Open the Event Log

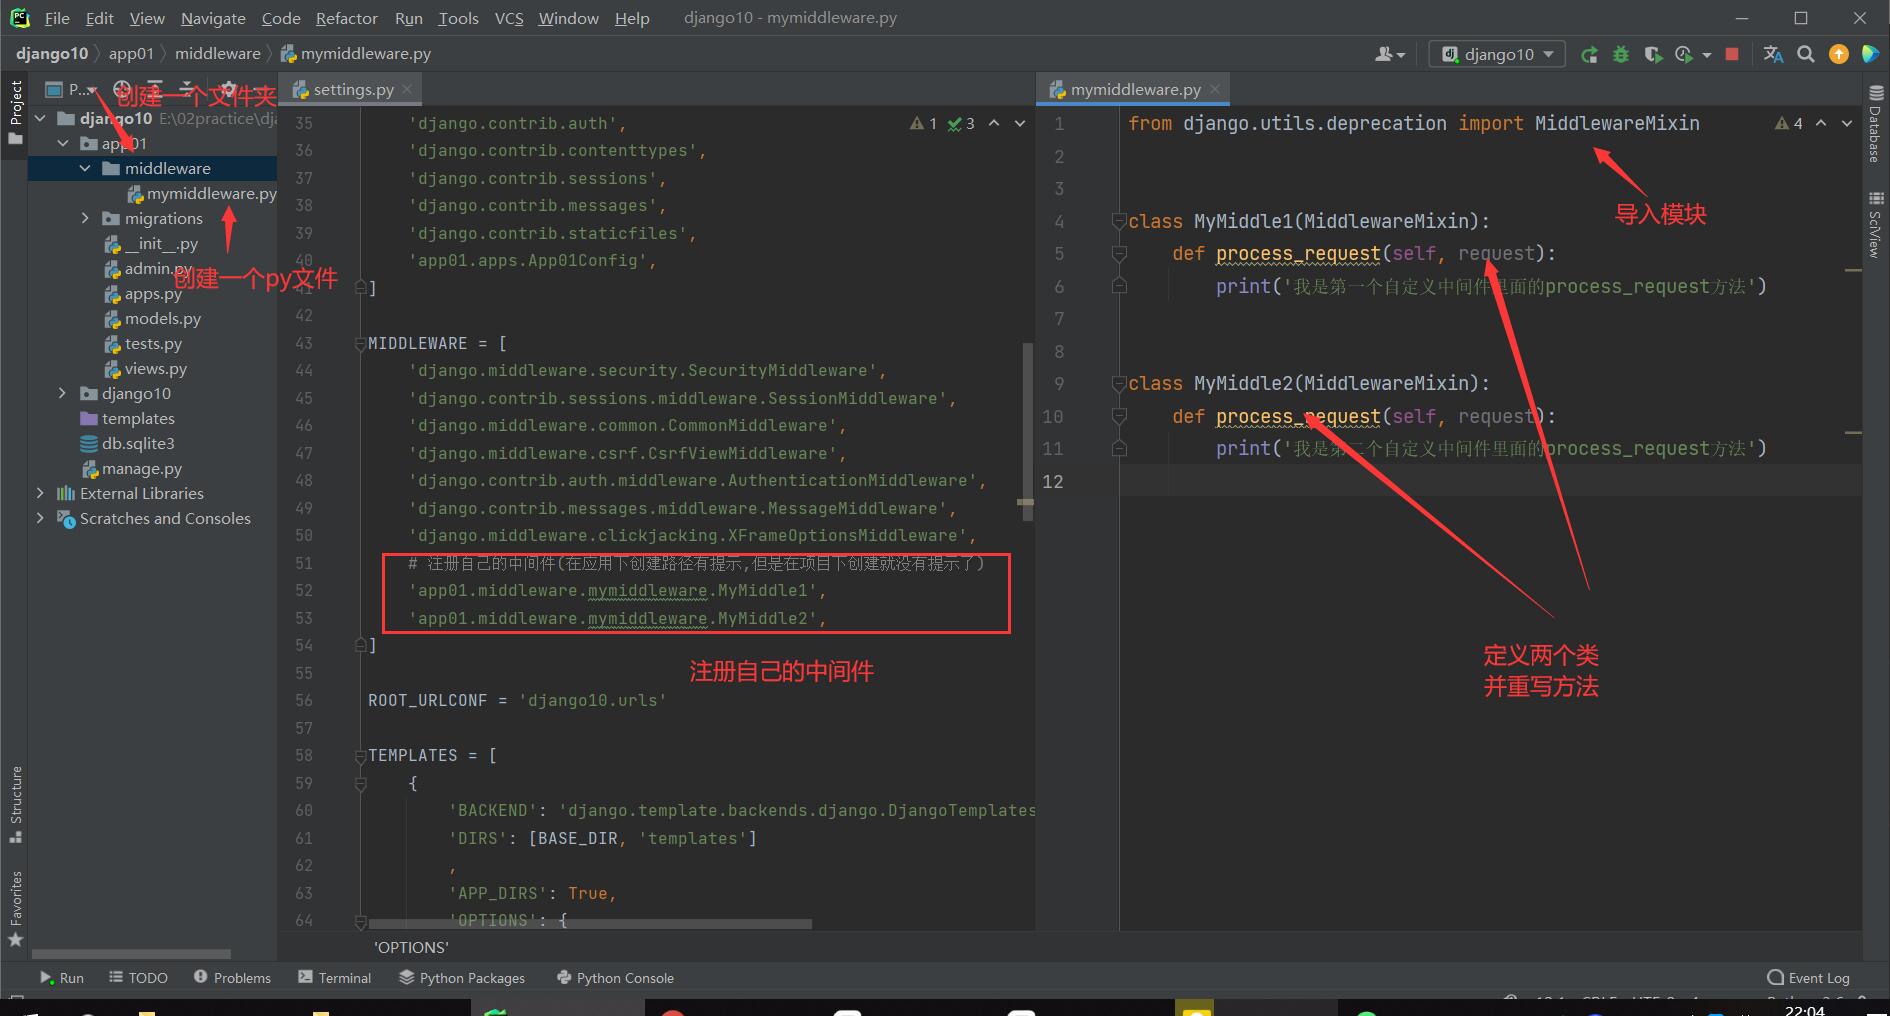(1808, 978)
